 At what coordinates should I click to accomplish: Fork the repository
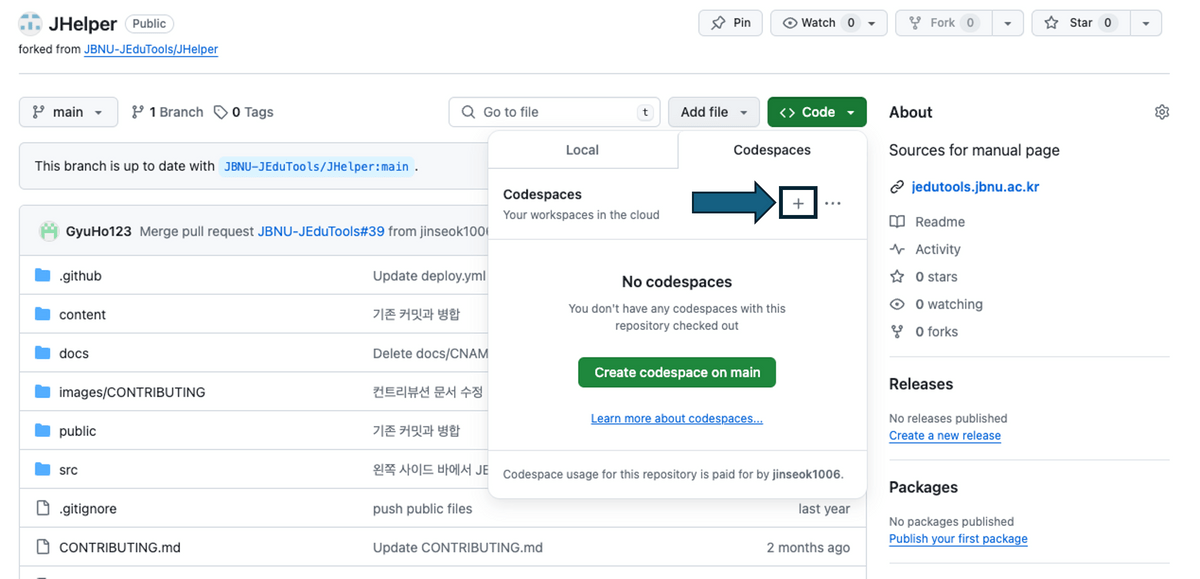pos(941,22)
